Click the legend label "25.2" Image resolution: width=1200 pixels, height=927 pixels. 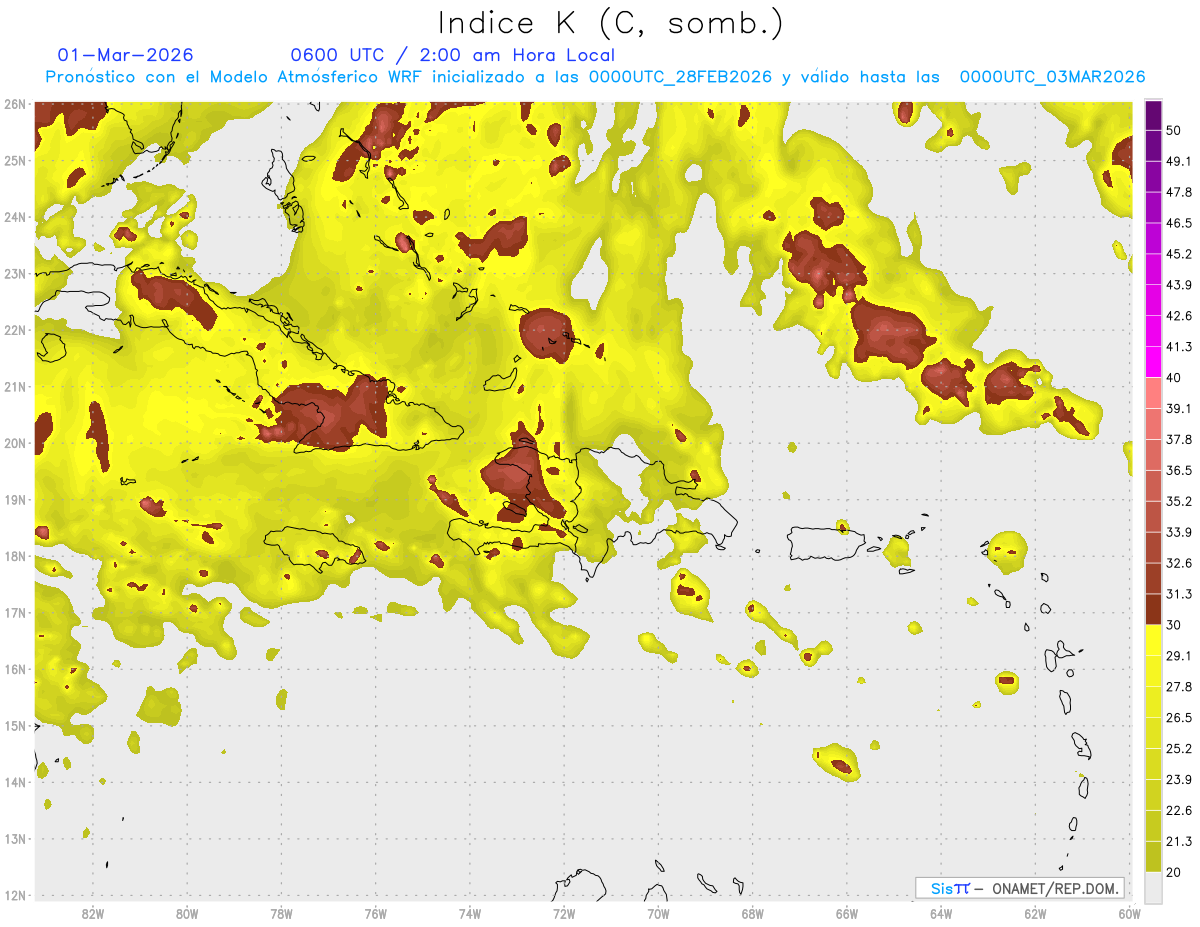(x=1179, y=750)
